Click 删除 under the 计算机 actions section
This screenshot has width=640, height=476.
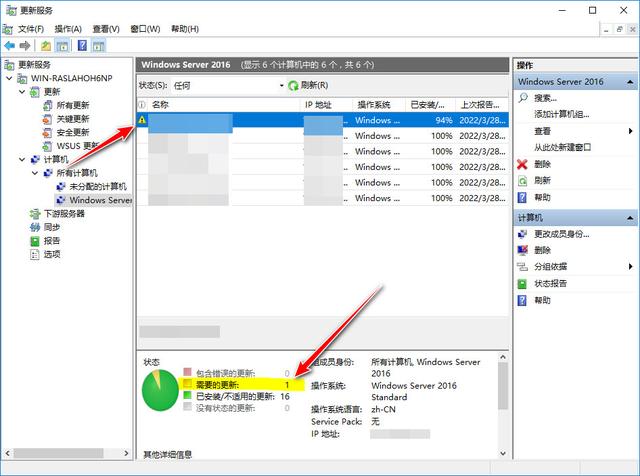[x=542, y=250]
